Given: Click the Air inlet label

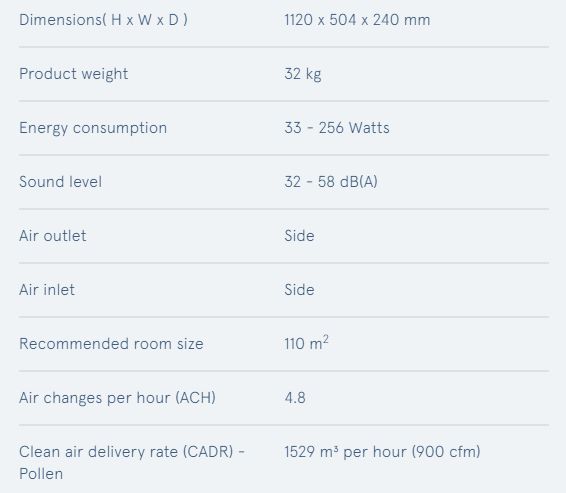Looking at the screenshot, I should [47, 290].
